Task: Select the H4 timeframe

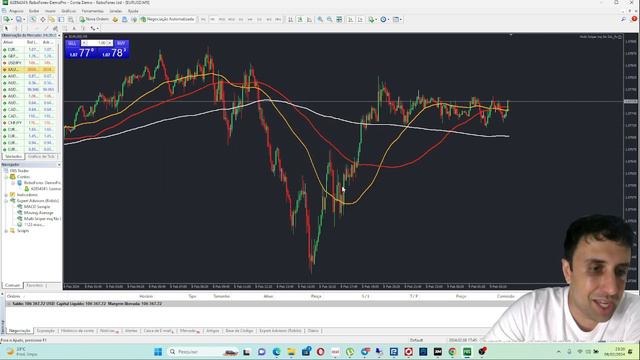Action: 250,19
